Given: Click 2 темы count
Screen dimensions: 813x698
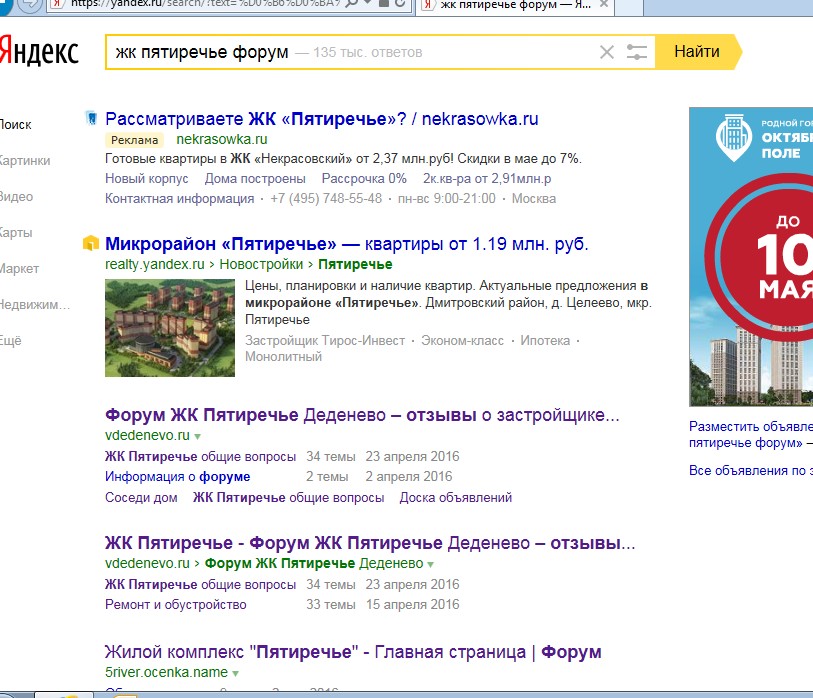Looking at the screenshot, I should (x=327, y=477).
